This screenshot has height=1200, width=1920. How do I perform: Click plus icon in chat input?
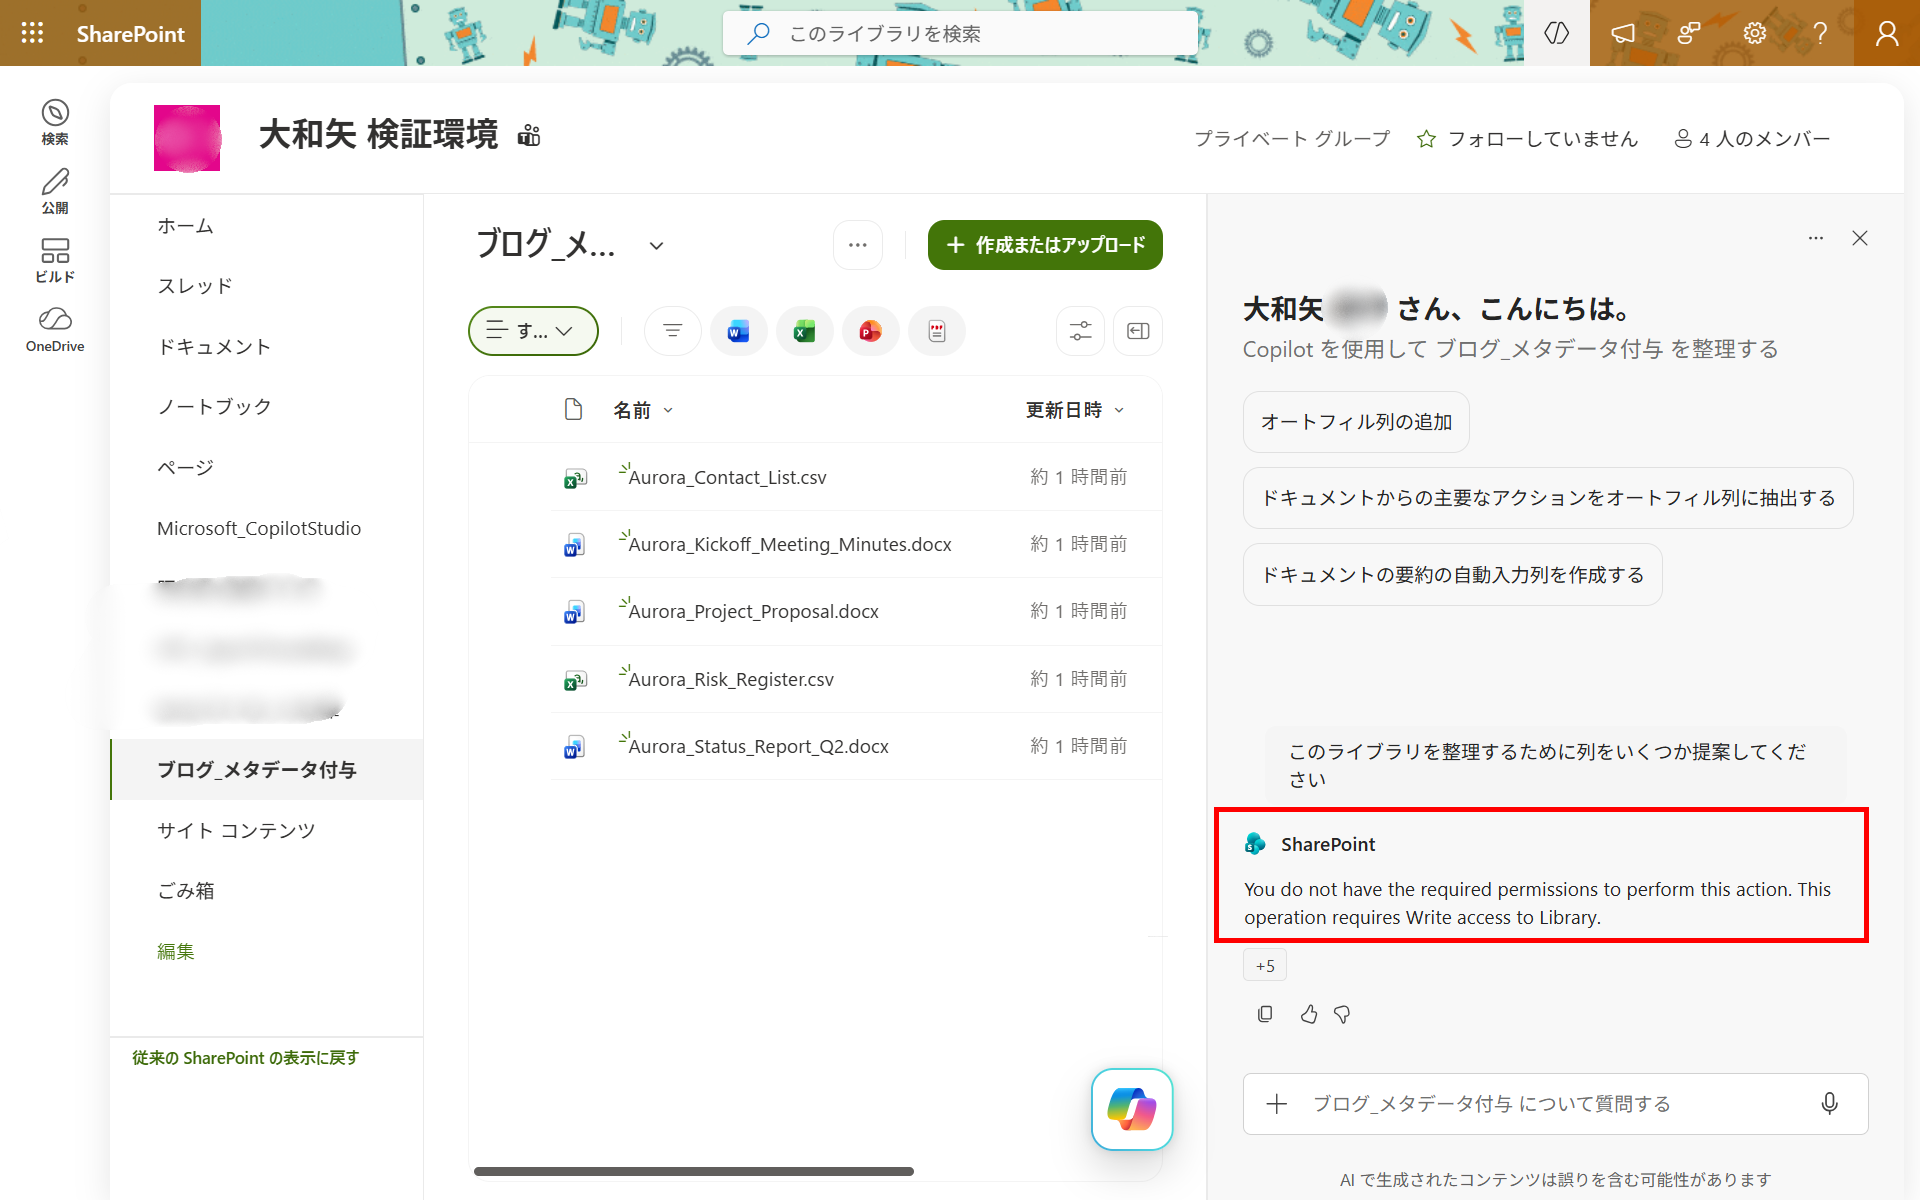(1277, 1104)
